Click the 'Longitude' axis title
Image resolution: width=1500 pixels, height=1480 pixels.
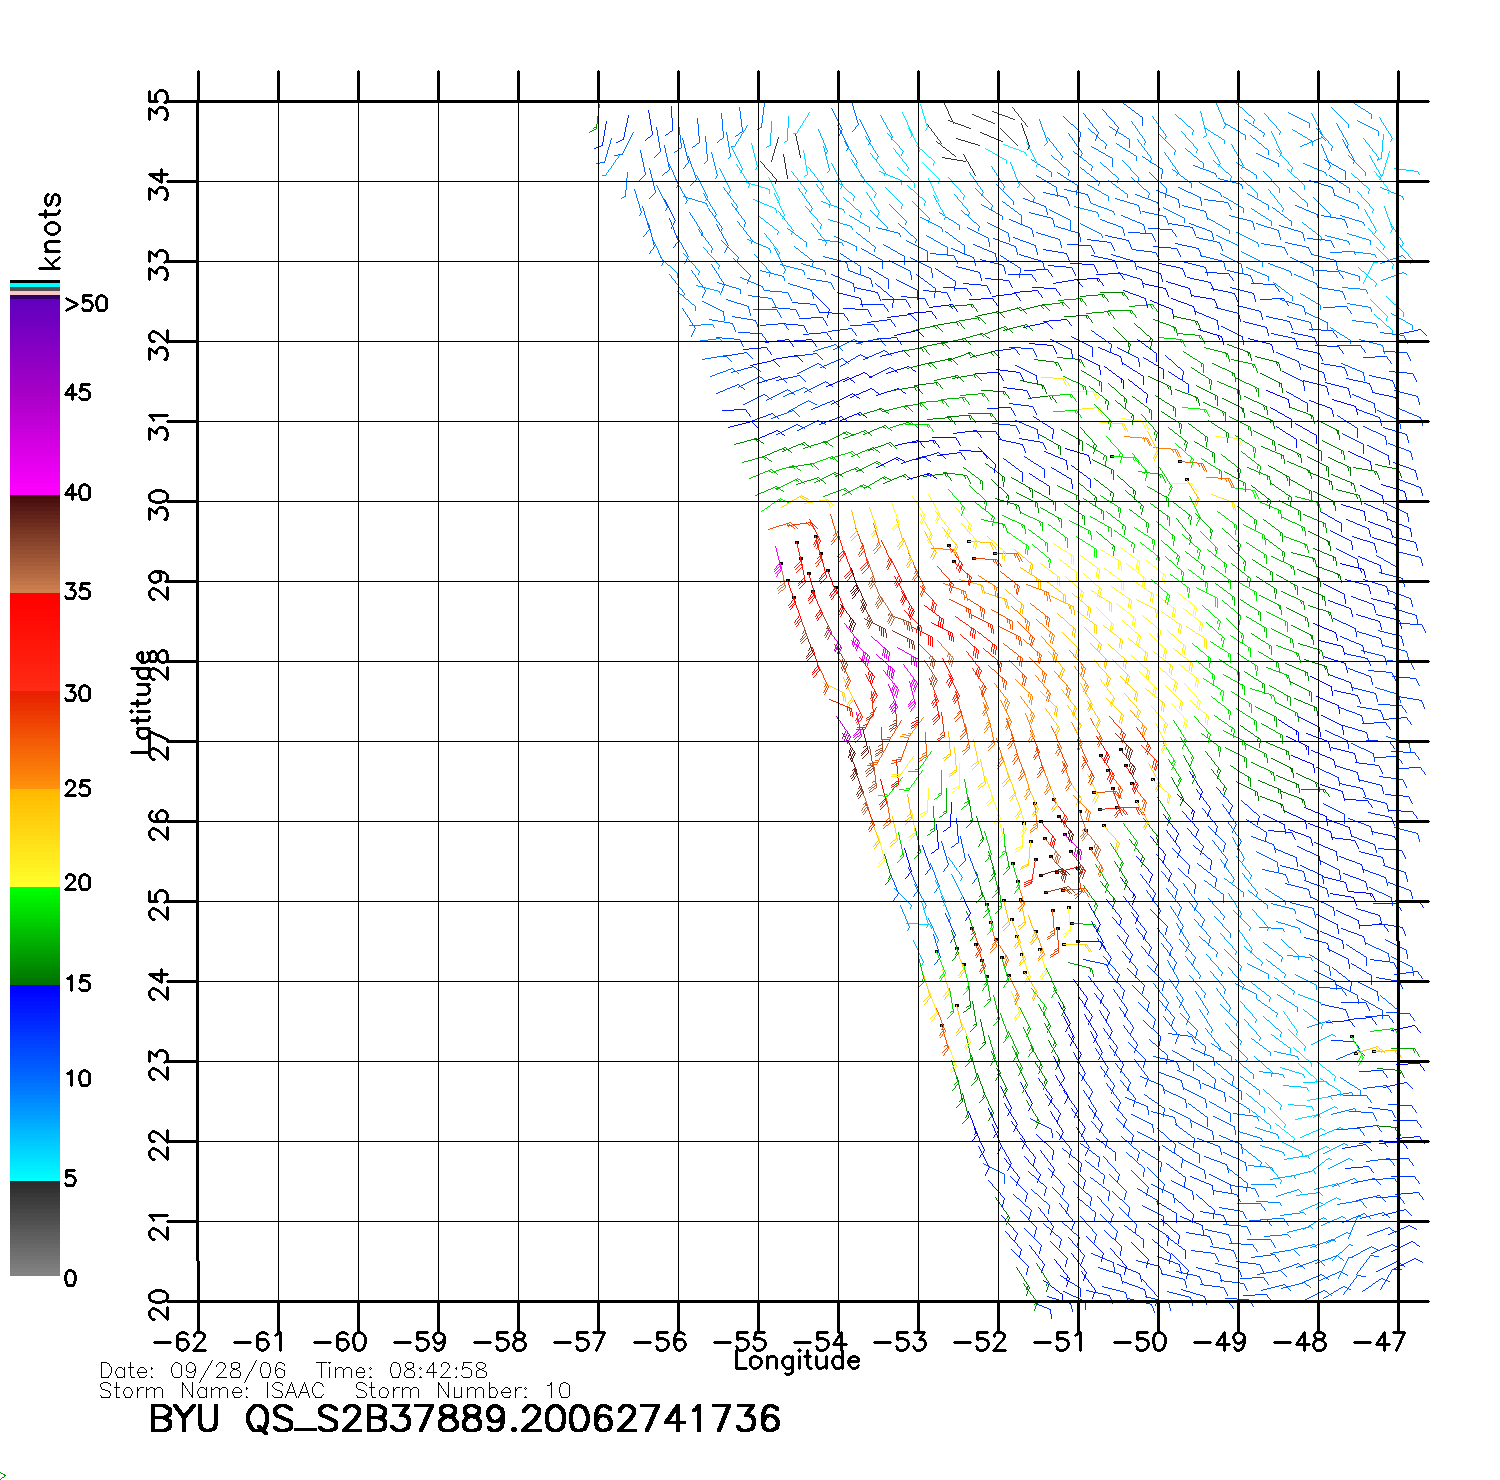[797, 1361]
